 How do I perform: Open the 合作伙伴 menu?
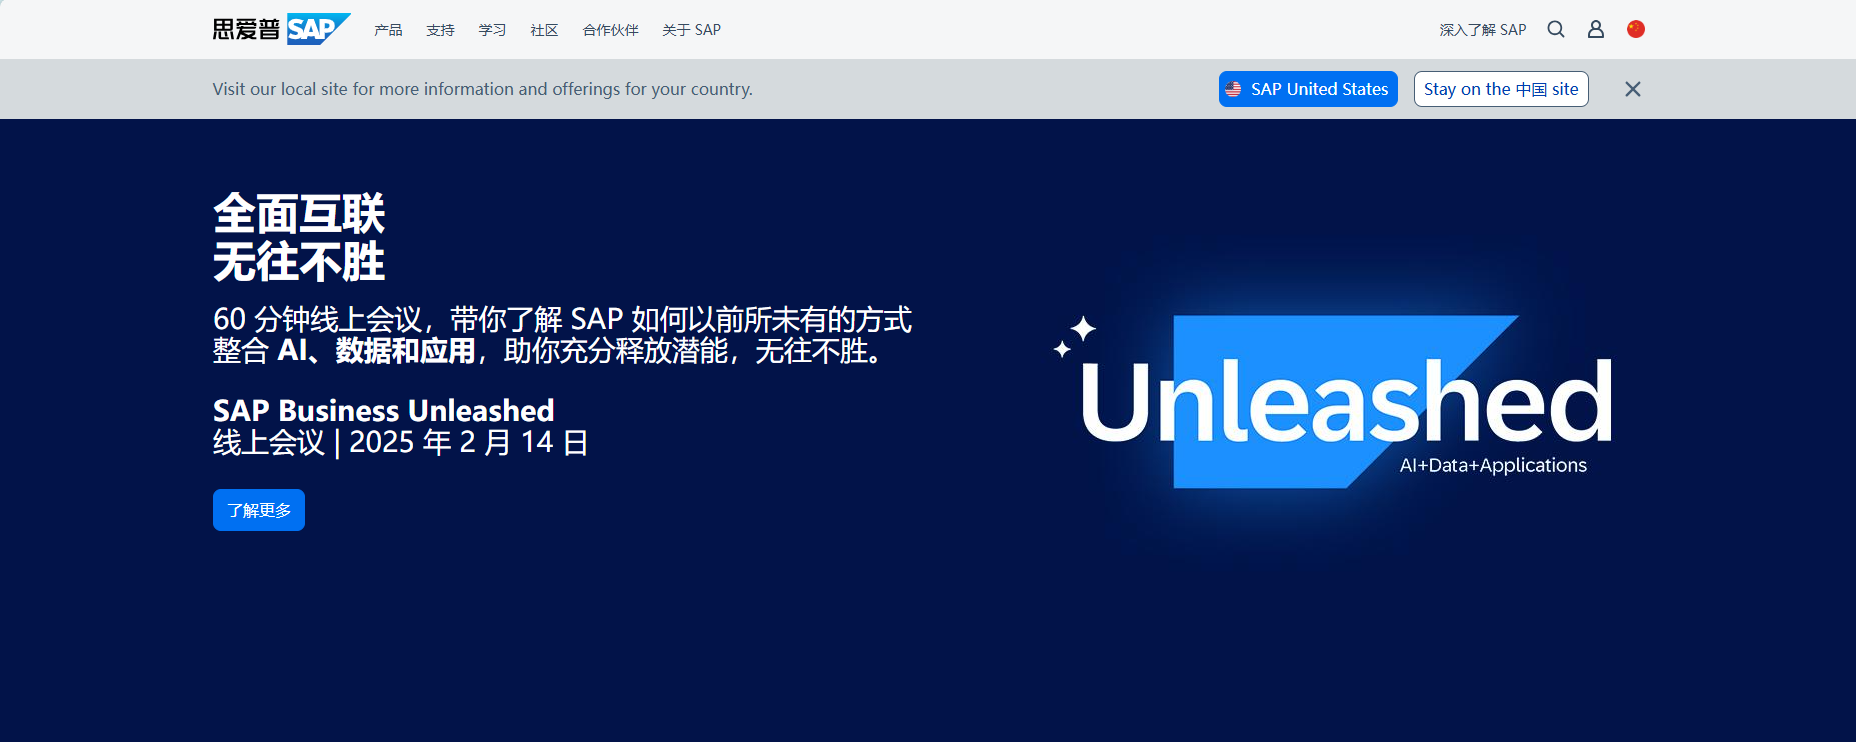tap(610, 30)
